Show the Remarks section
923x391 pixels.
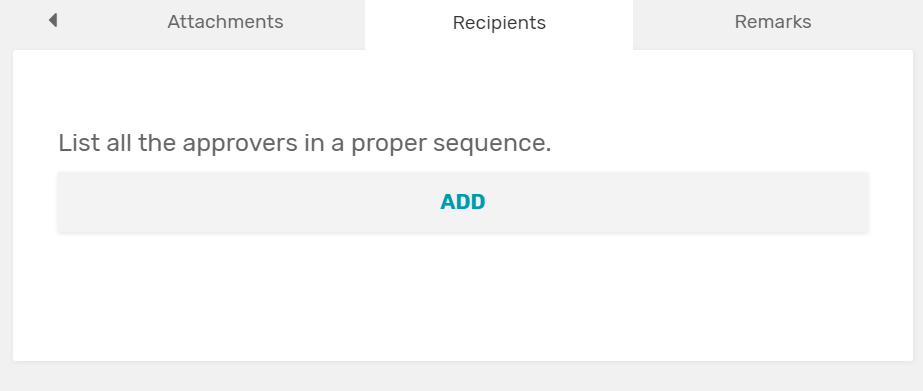(x=773, y=22)
